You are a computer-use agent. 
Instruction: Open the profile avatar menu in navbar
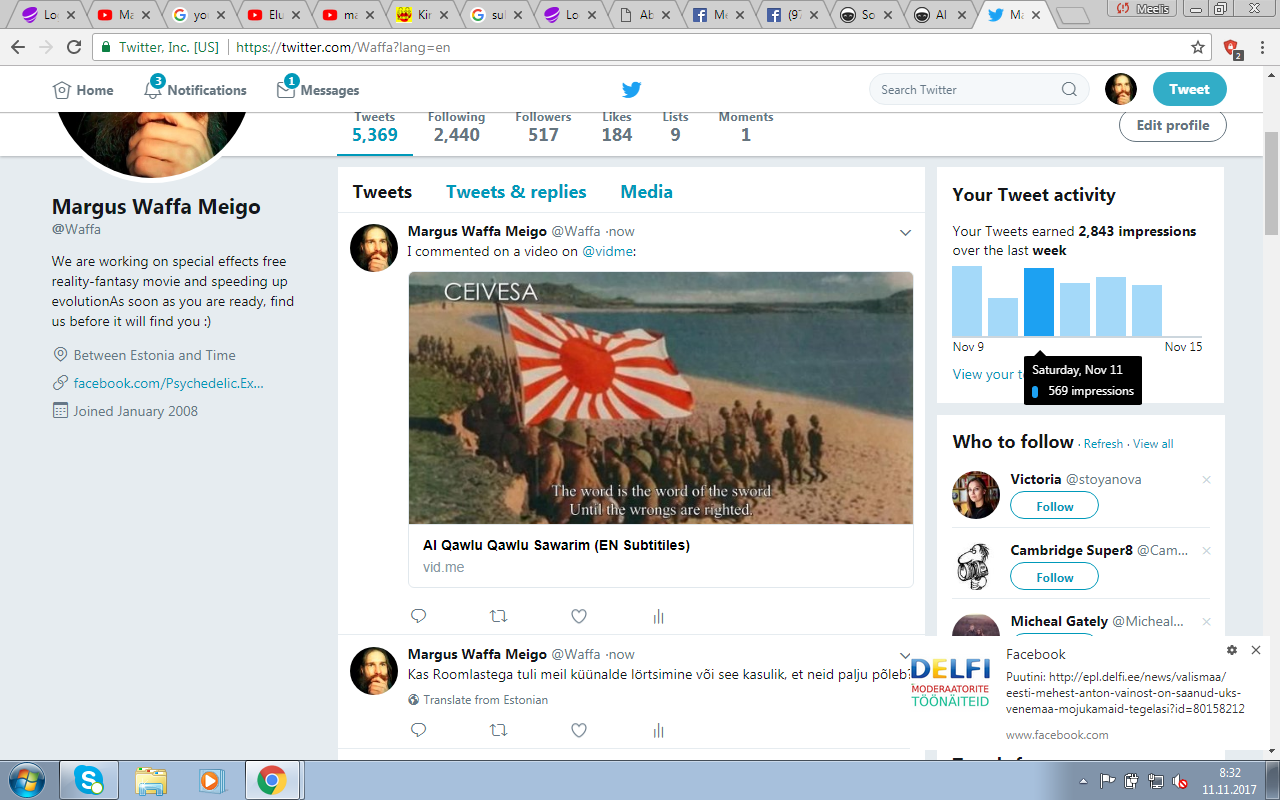click(1121, 89)
